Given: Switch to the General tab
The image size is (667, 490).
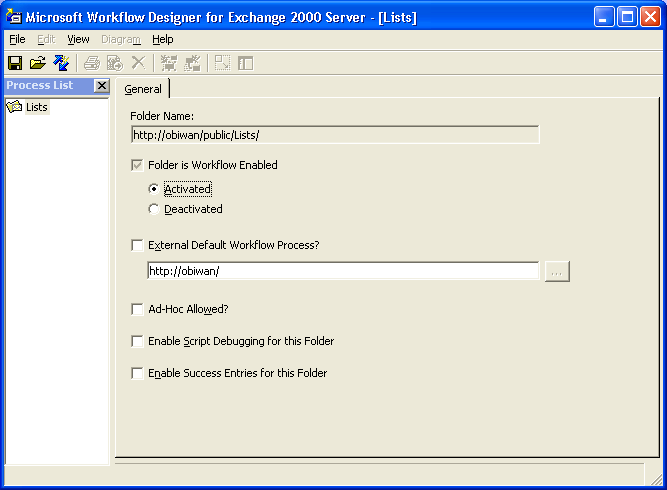Looking at the screenshot, I should (143, 89).
